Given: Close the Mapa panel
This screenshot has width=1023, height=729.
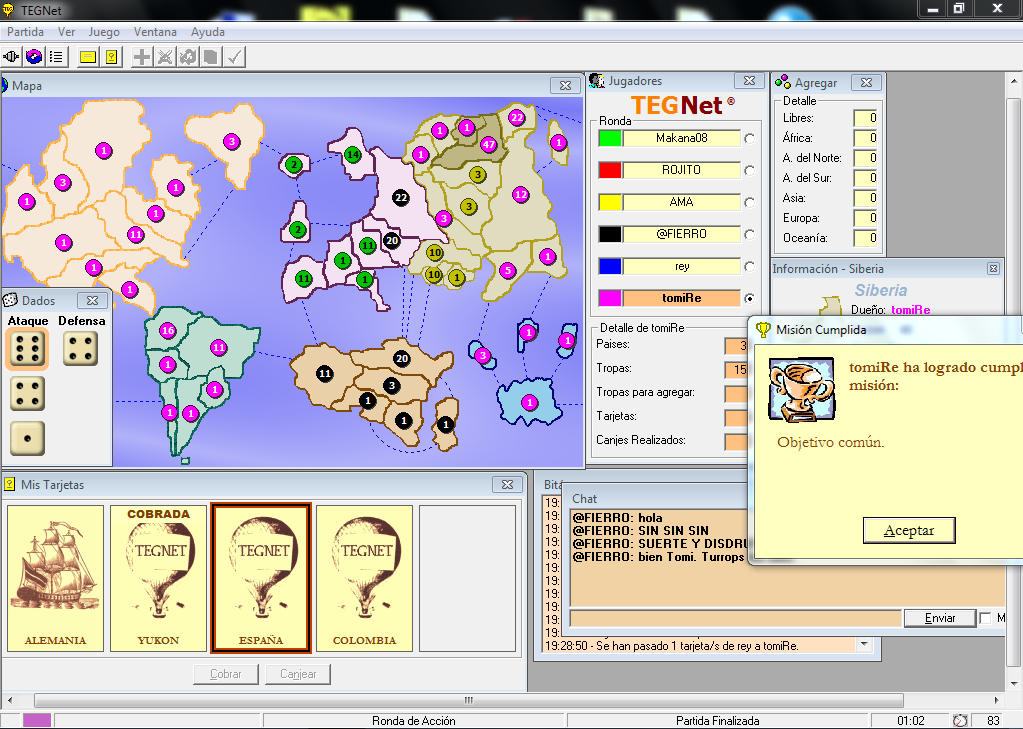Looking at the screenshot, I should coord(565,85).
